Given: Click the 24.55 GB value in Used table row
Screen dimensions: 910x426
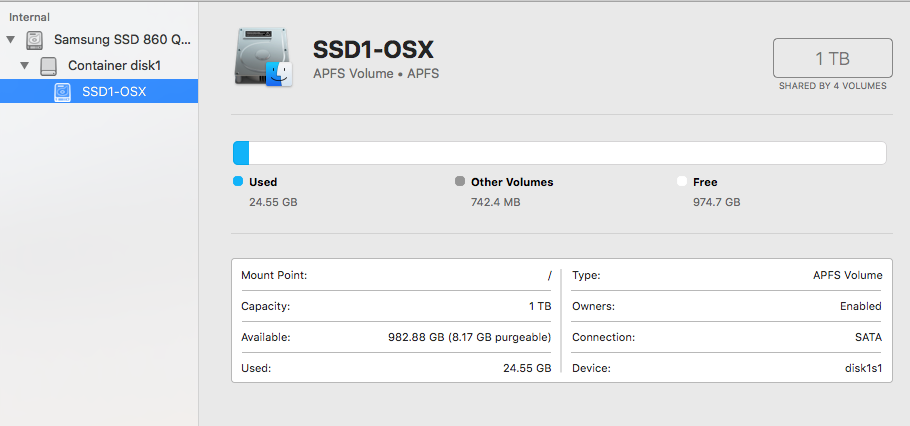Looking at the screenshot, I should 527,368.
